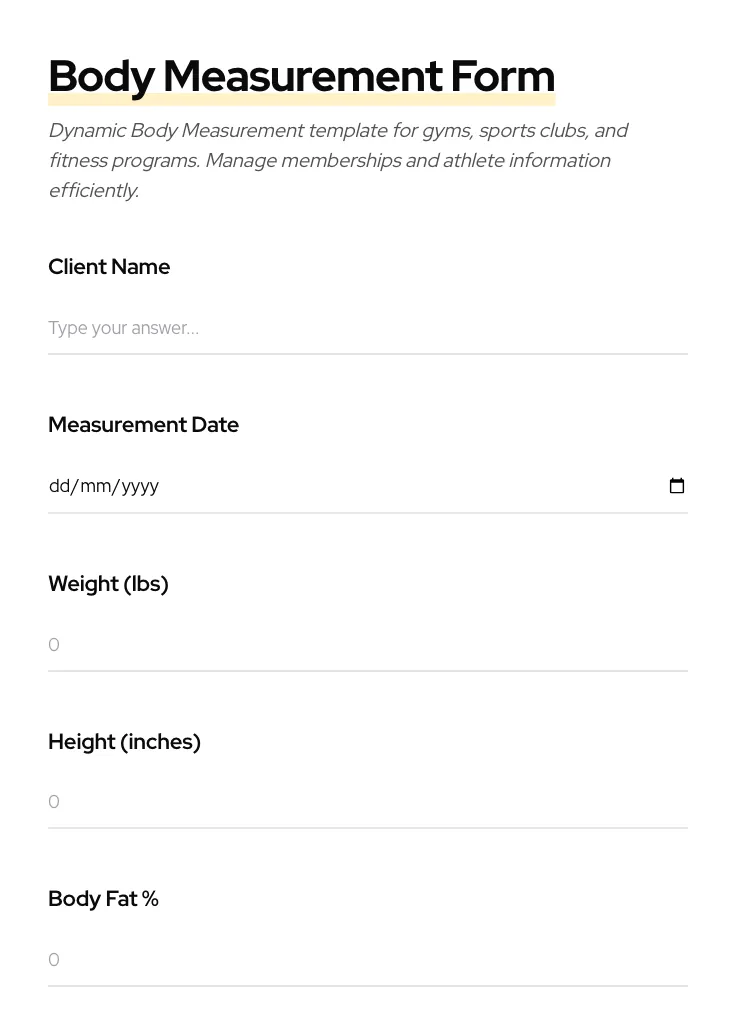
Task: Select the Client Name field label
Action: (109, 267)
